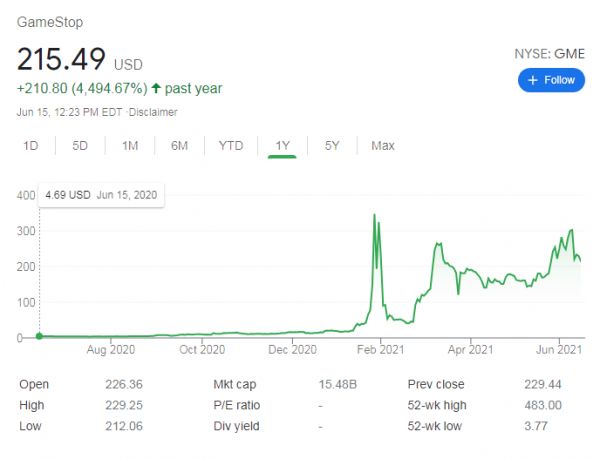Switch to the 1D time range tab
The height and width of the screenshot is (459, 600).
click(31, 146)
